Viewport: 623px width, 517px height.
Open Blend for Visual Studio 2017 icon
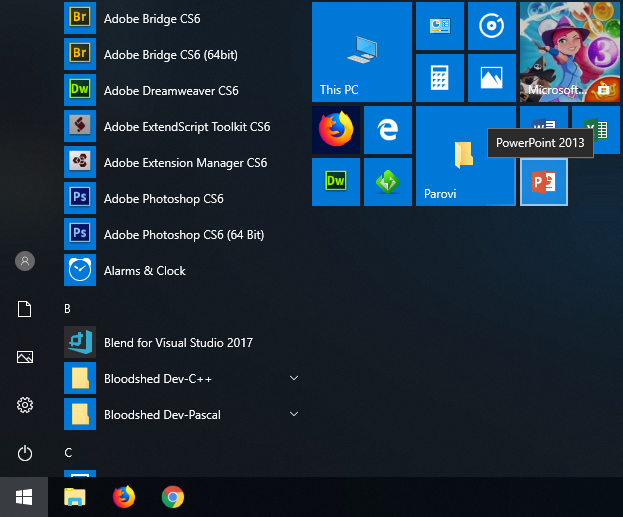80,342
